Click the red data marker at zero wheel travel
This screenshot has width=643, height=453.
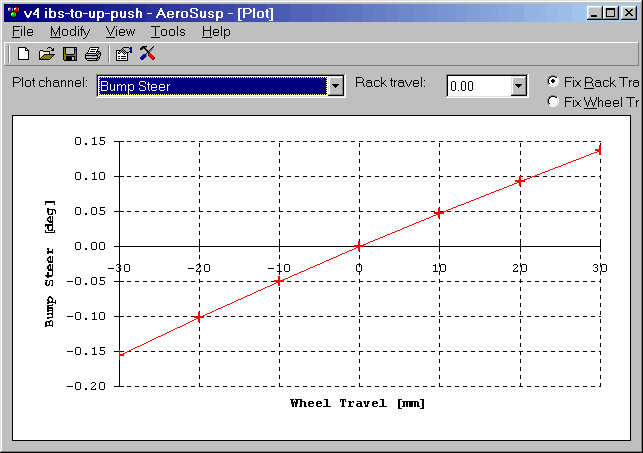(359, 246)
